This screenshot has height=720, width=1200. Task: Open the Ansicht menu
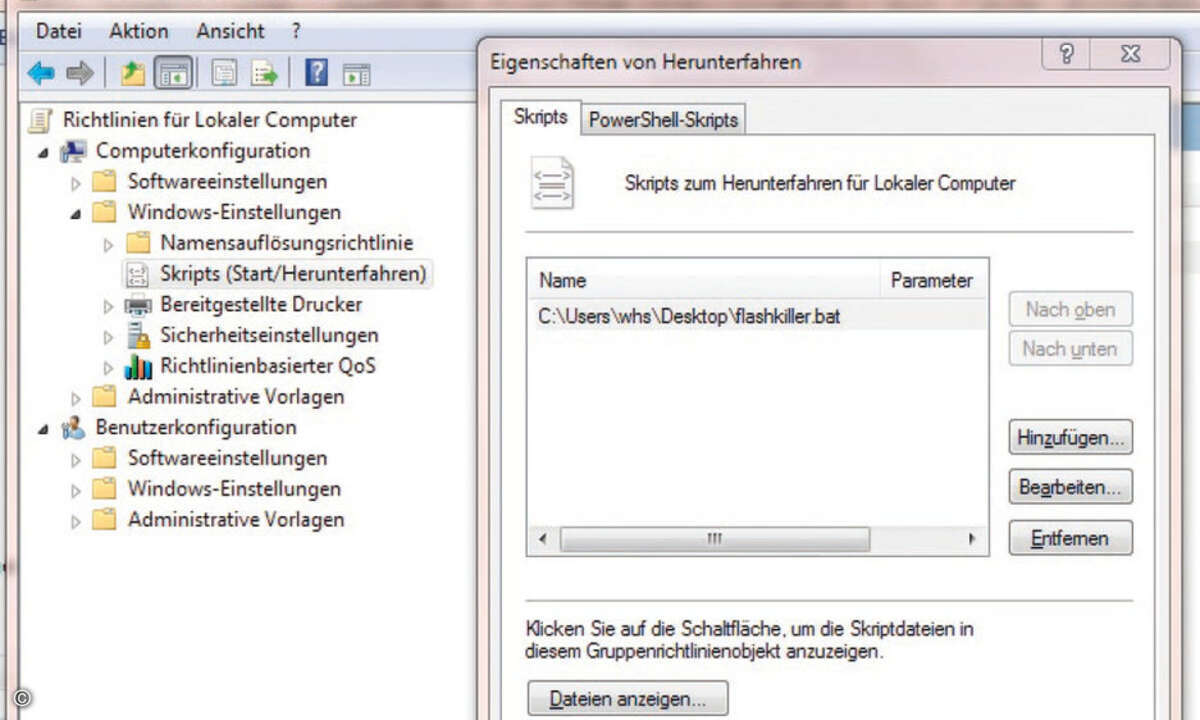(x=230, y=31)
